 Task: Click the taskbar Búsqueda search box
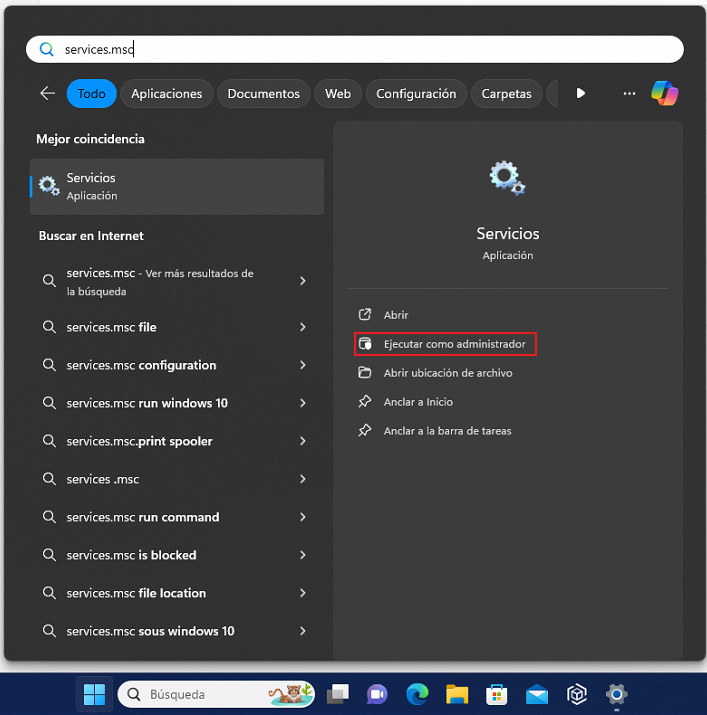tap(216, 694)
